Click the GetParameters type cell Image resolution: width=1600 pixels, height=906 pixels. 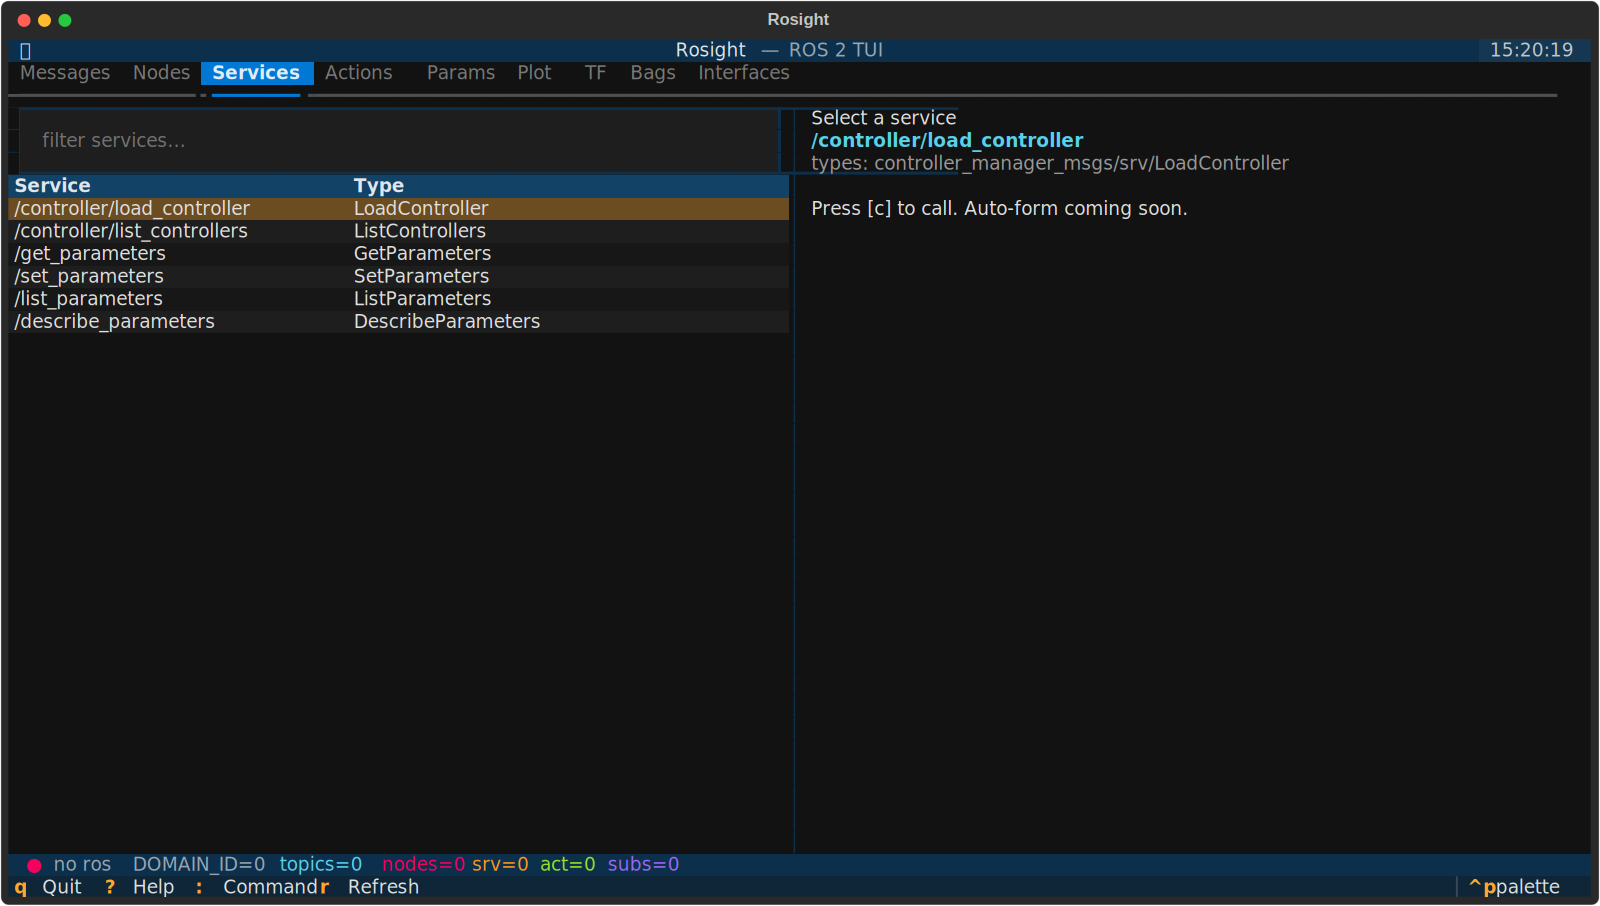click(x=422, y=254)
